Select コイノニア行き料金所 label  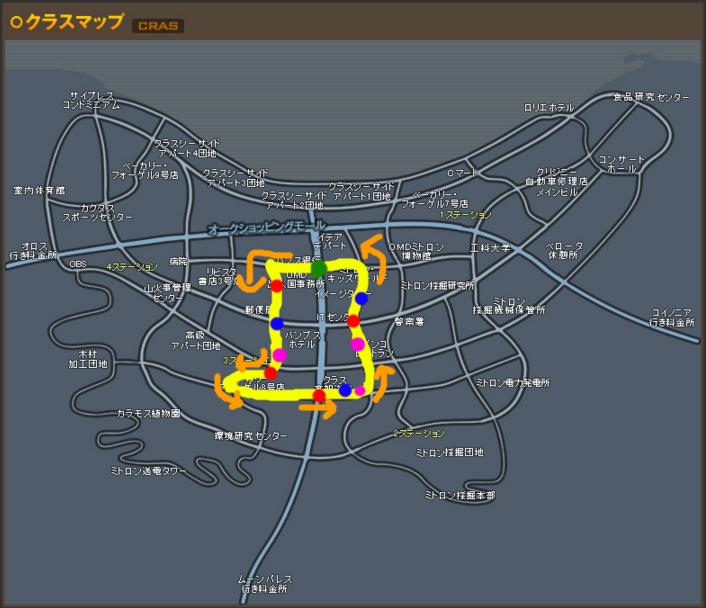pos(672,317)
